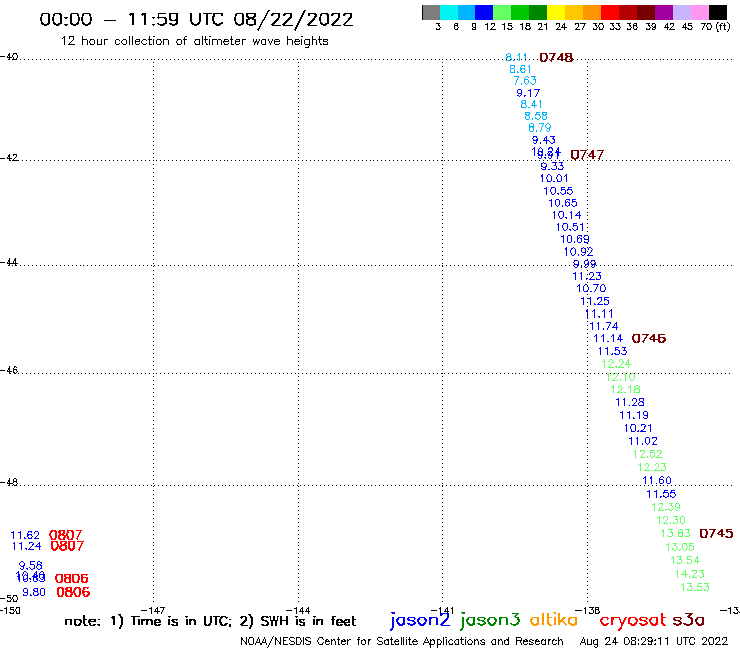Click the 9.80 wave height reading
Screen dimensions: 740x650
point(34,592)
